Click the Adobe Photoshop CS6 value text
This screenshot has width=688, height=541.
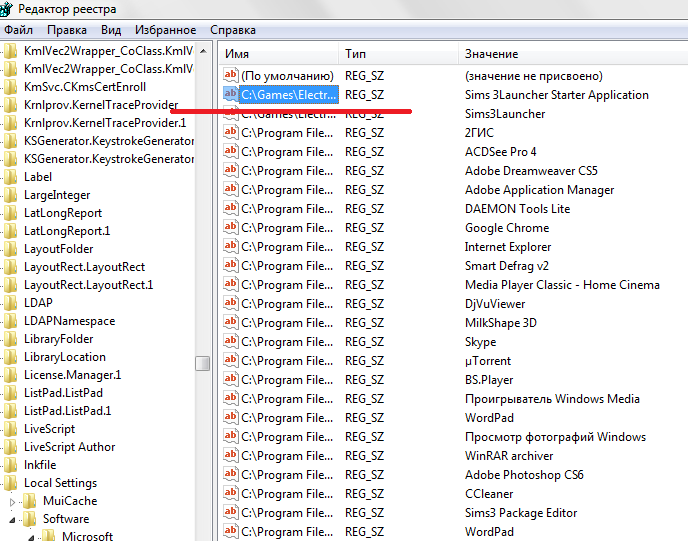point(524,475)
